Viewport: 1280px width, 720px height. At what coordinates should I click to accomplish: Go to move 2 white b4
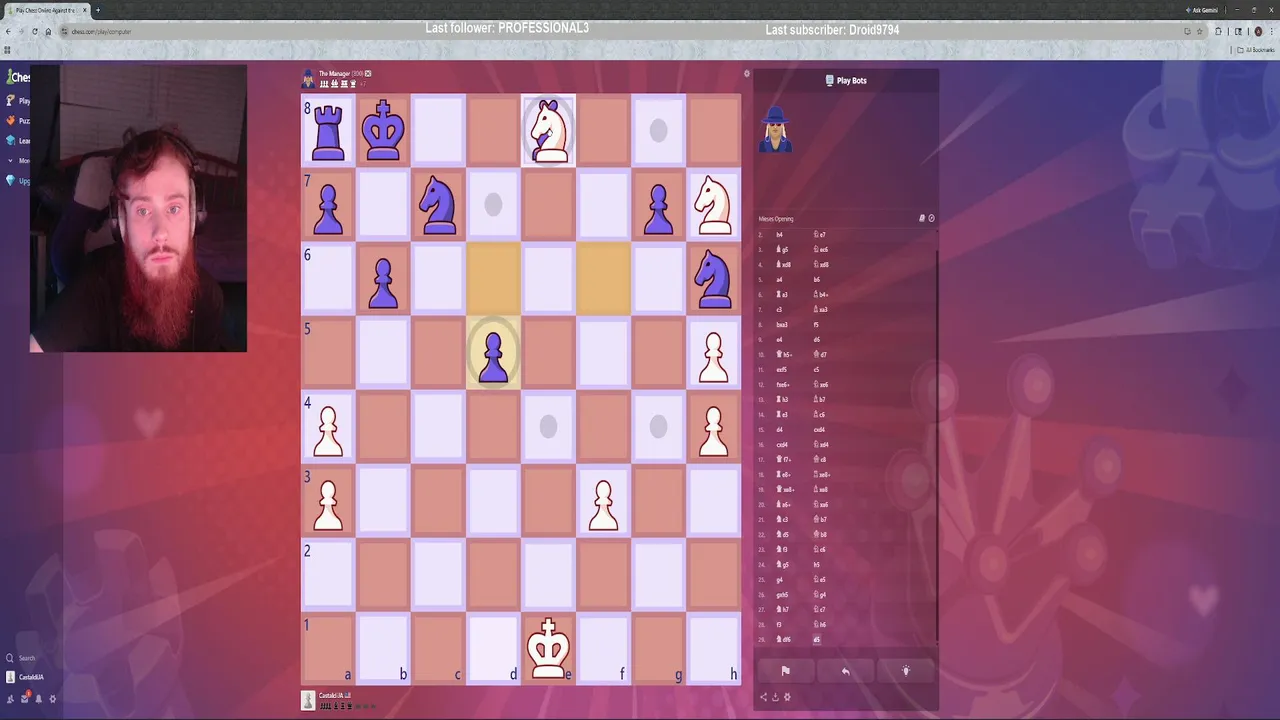click(780, 235)
